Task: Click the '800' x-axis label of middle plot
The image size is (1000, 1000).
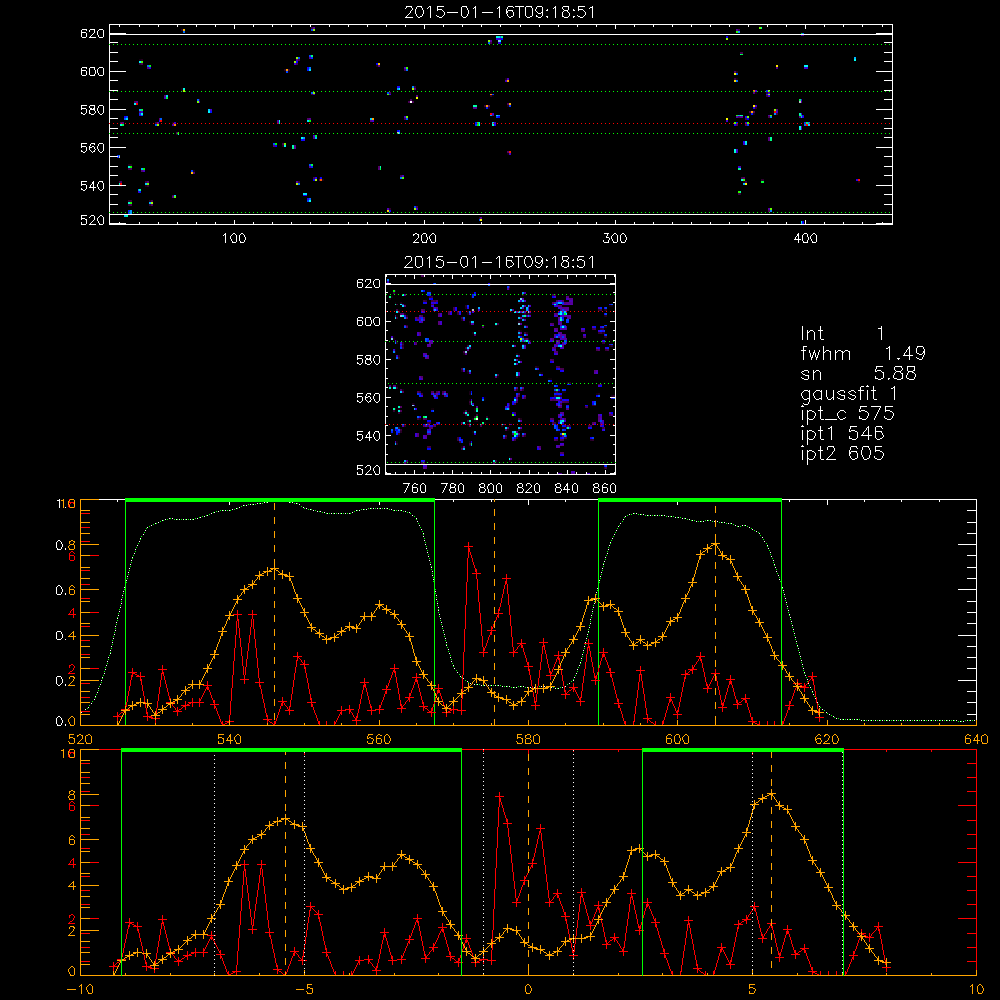Action: [491, 489]
